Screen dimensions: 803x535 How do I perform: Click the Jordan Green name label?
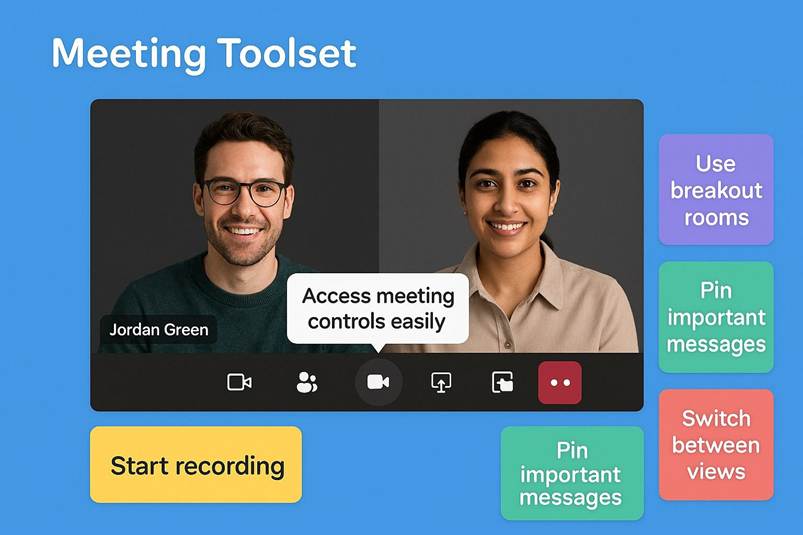pos(158,330)
